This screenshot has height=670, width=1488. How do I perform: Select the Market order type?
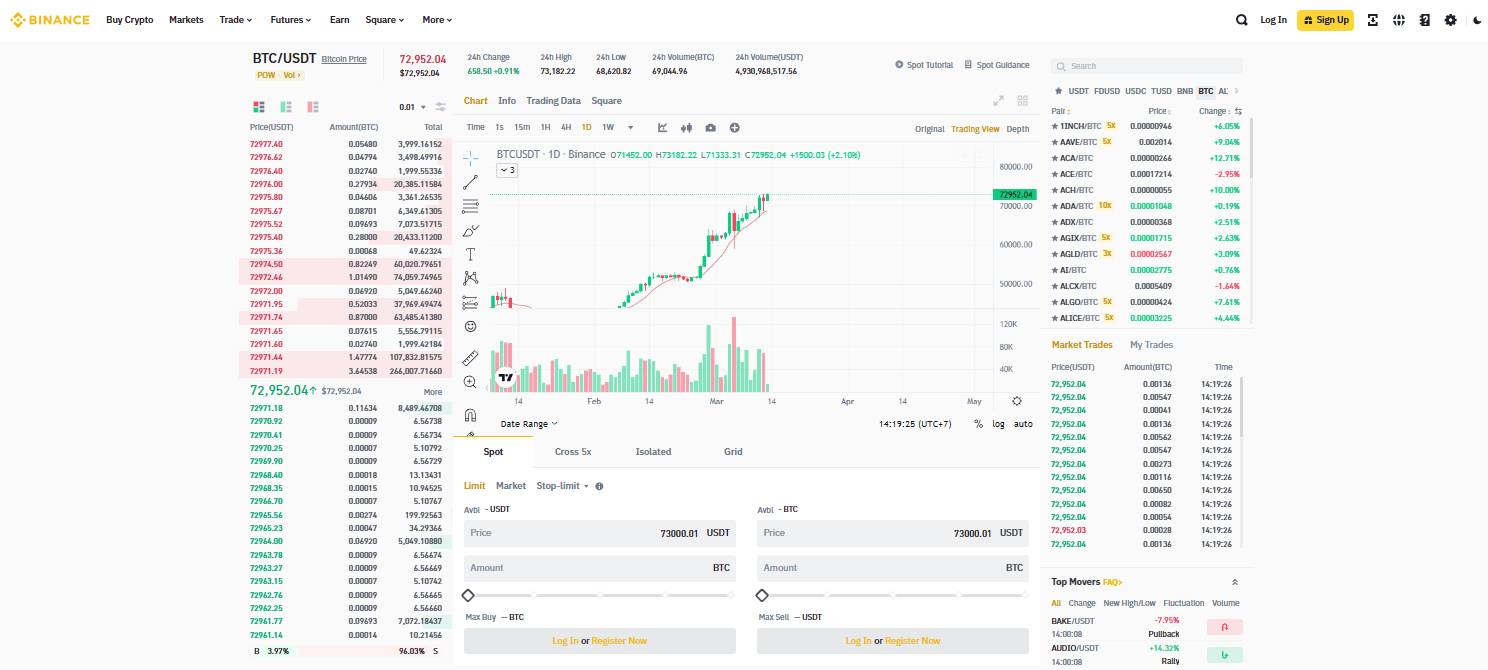(x=511, y=486)
